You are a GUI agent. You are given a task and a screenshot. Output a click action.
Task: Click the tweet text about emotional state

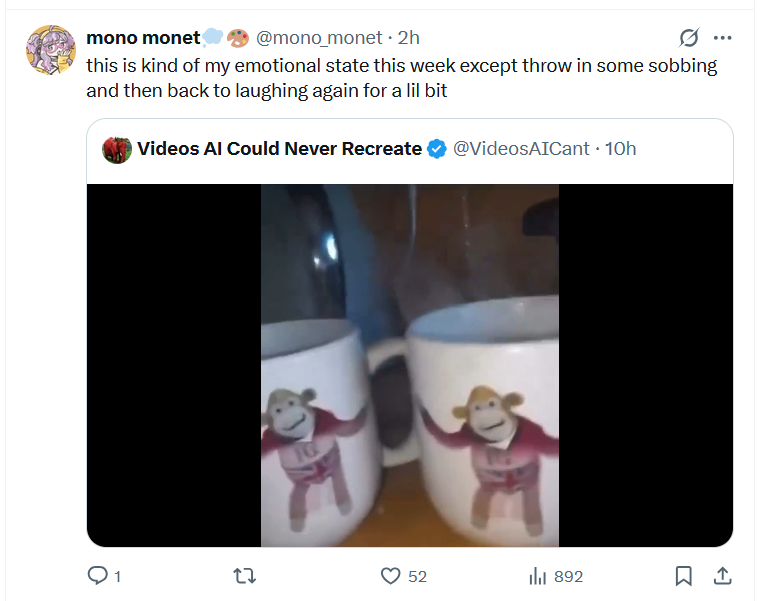402,78
